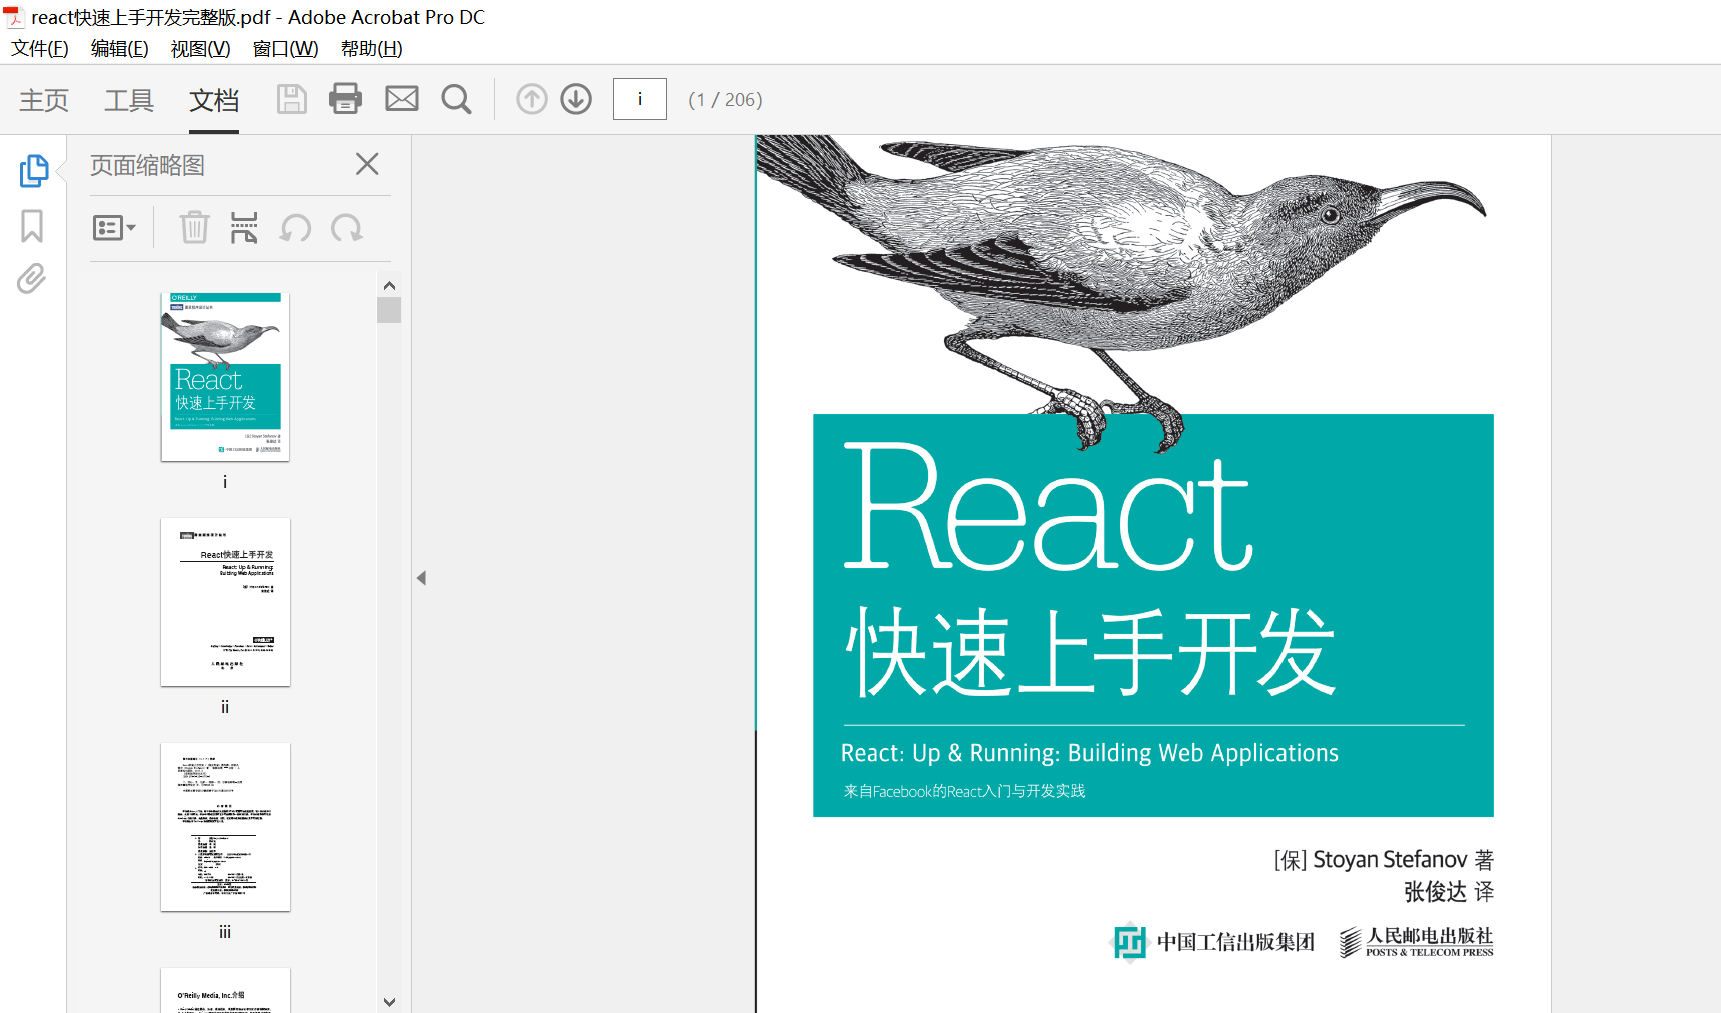Switch to the 工具 tab
The height and width of the screenshot is (1013, 1721).
click(129, 100)
